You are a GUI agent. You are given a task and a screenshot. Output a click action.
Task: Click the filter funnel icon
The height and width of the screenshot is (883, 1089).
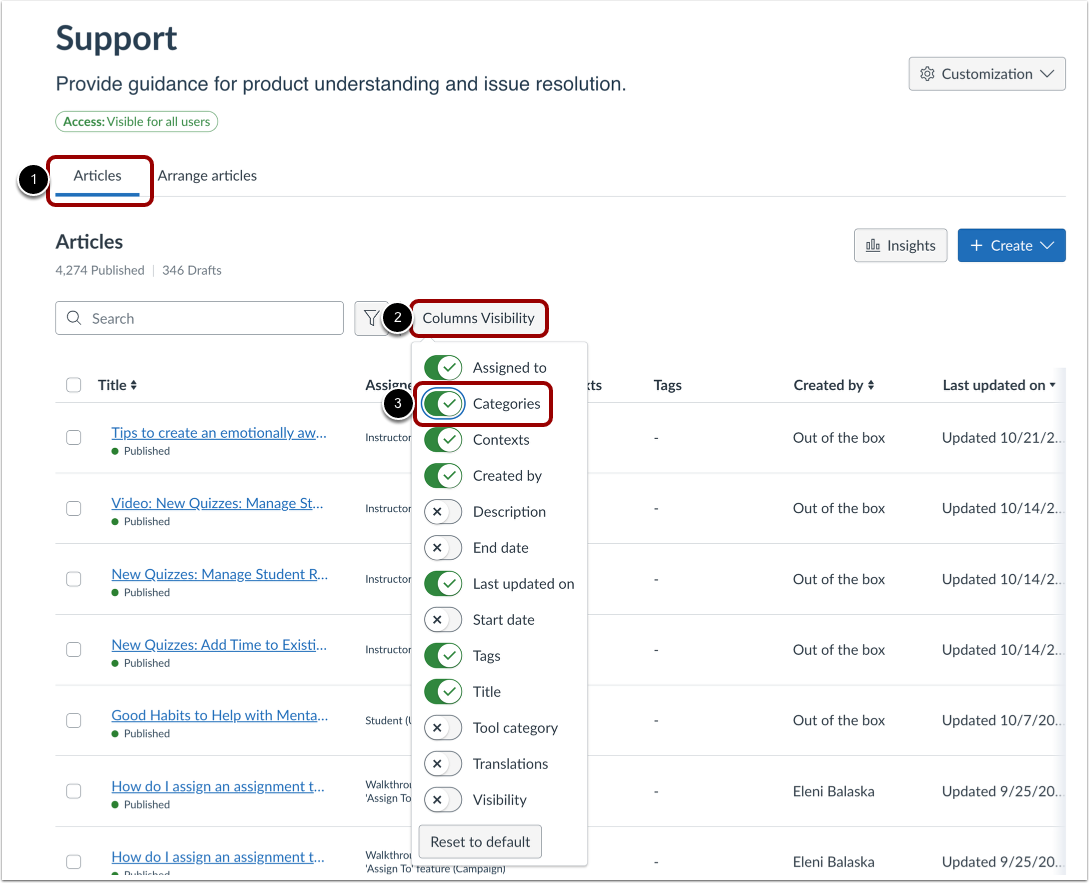pos(371,317)
